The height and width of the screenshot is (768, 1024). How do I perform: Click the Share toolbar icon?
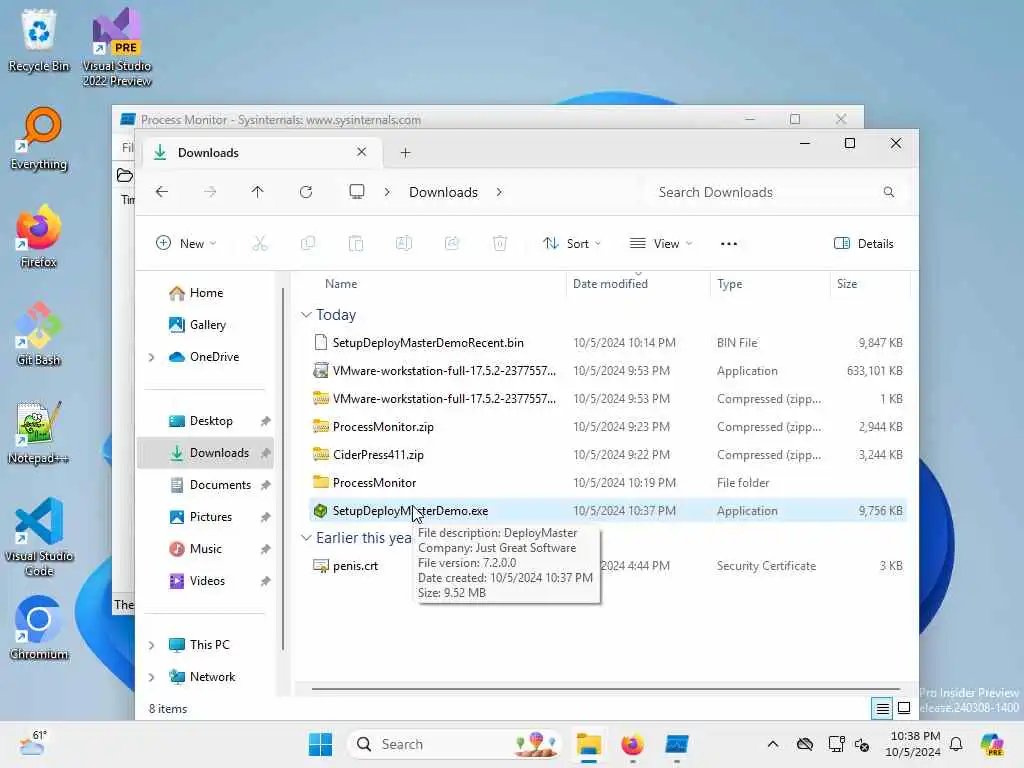(452, 244)
